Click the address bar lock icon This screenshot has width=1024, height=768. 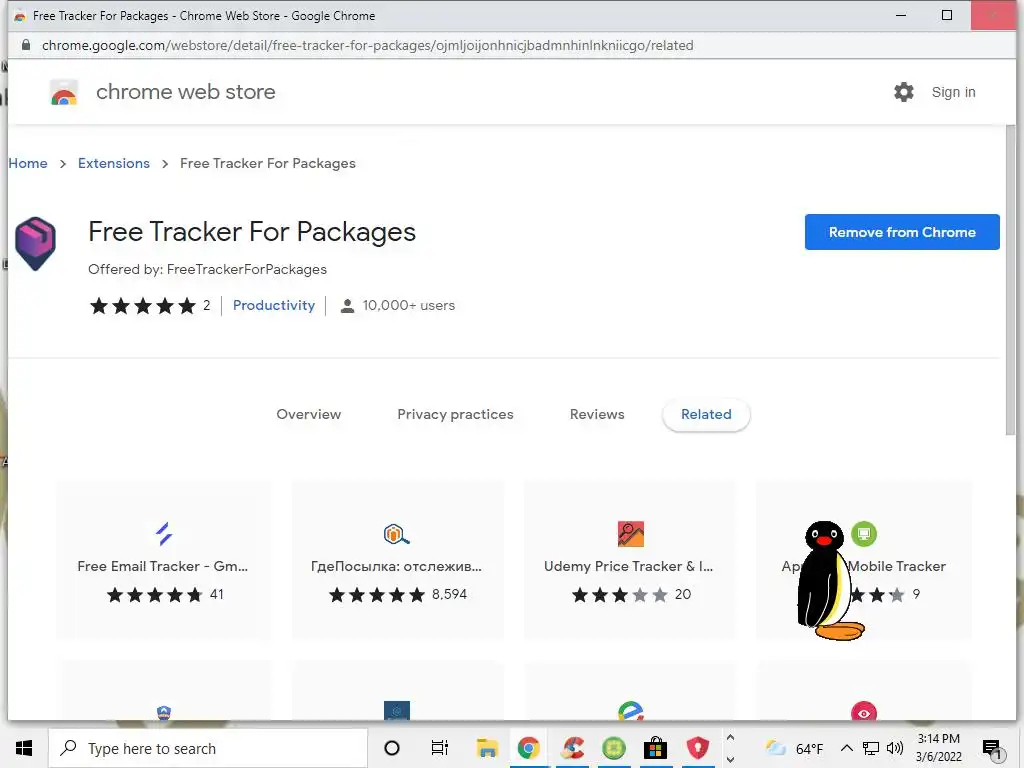point(25,45)
